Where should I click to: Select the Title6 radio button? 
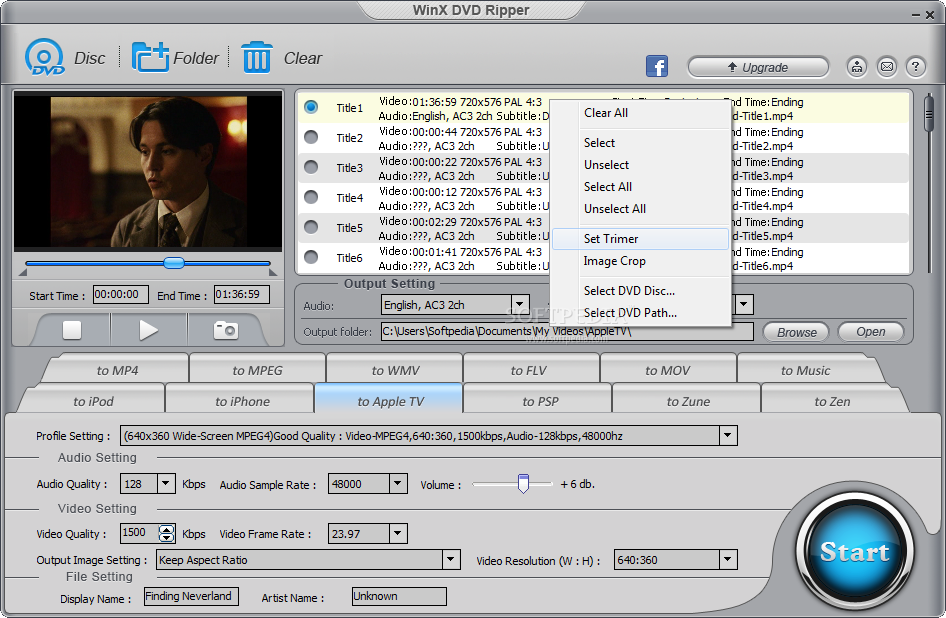311,257
